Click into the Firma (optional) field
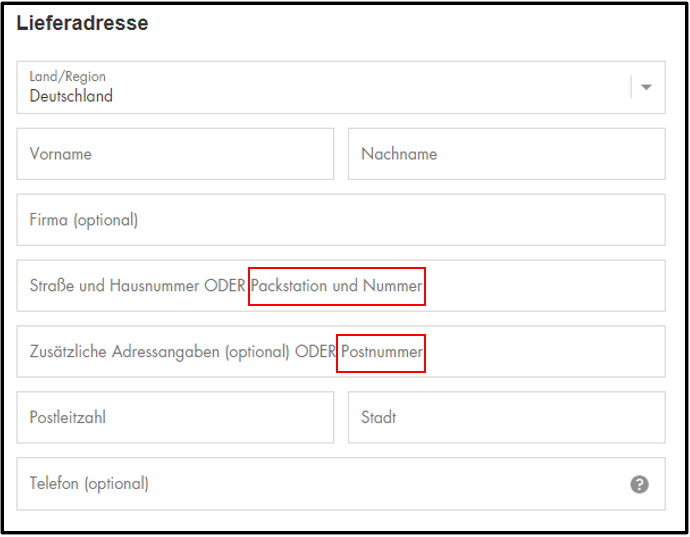This screenshot has height=537, width=690. click(341, 220)
